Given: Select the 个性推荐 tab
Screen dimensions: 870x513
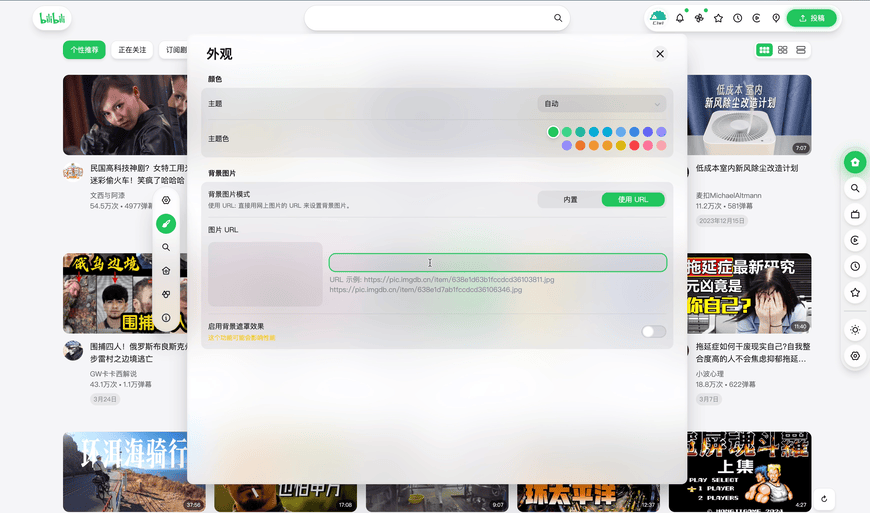Looking at the screenshot, I should coord(84,50).
